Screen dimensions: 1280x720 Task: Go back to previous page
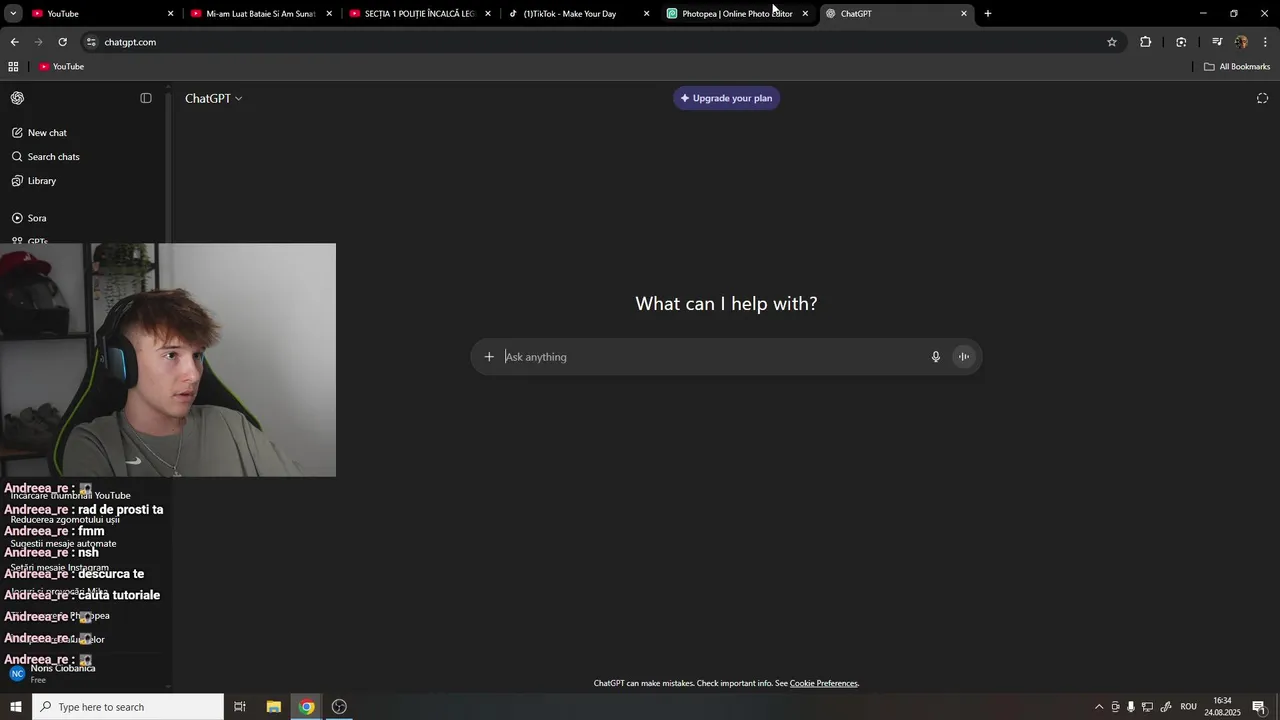point(15,42)
